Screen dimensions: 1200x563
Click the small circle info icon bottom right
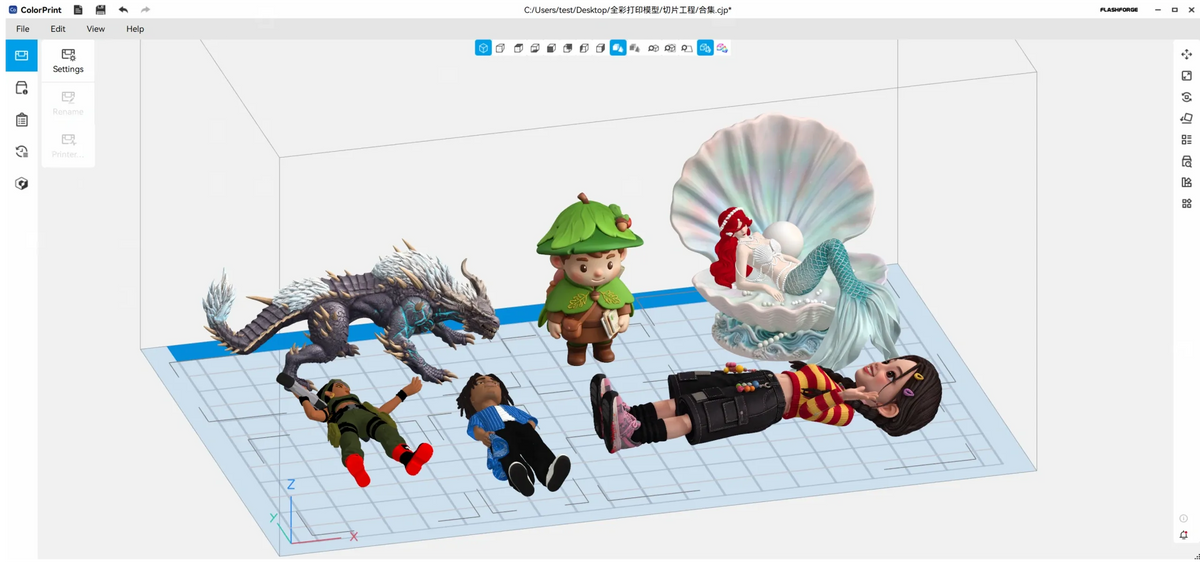point(1184,518)
